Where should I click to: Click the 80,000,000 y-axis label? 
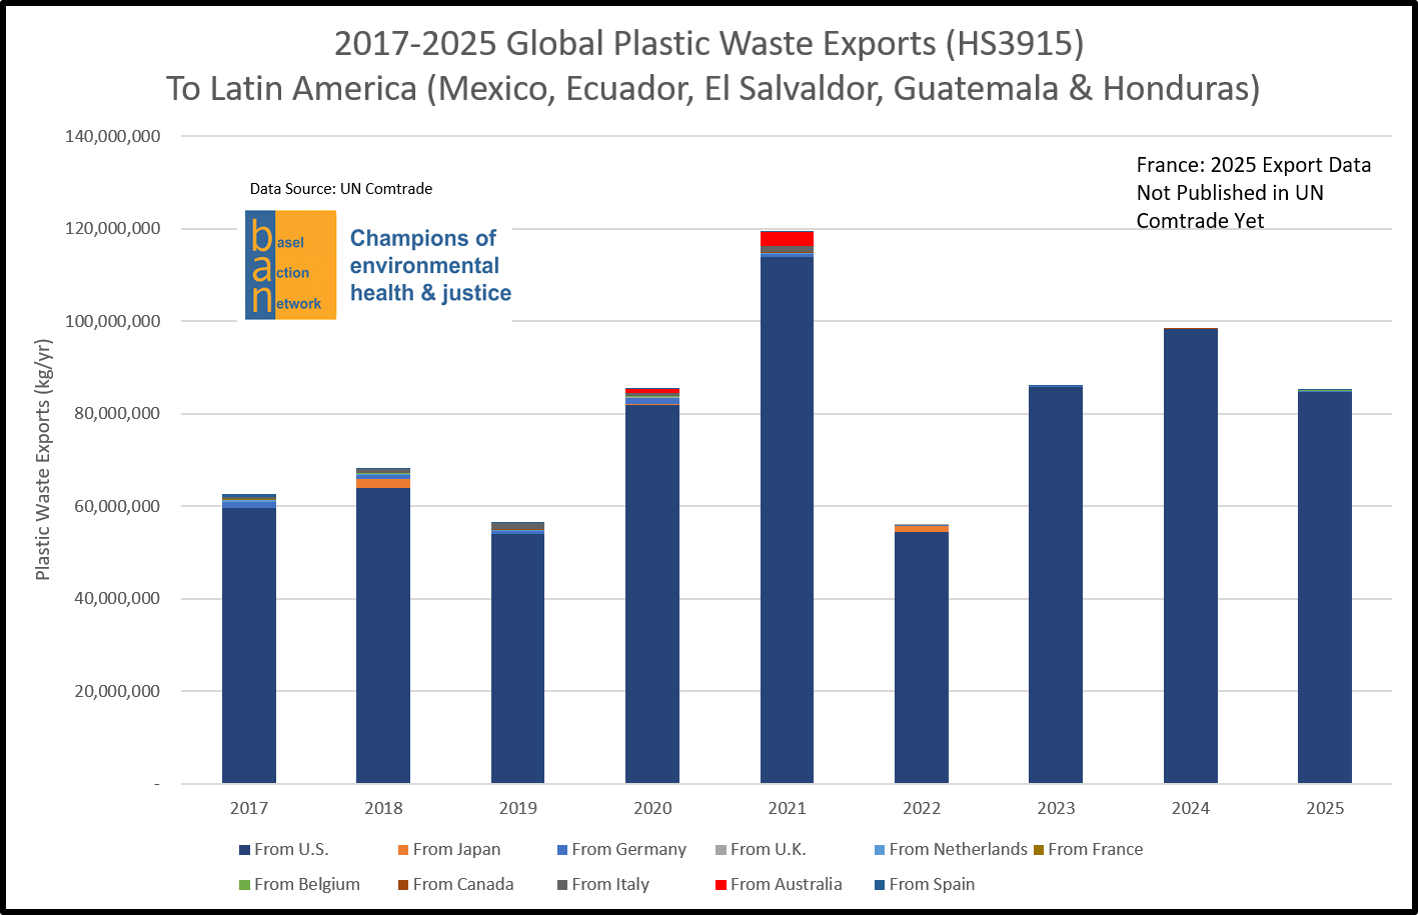click(x=117, y=414)
